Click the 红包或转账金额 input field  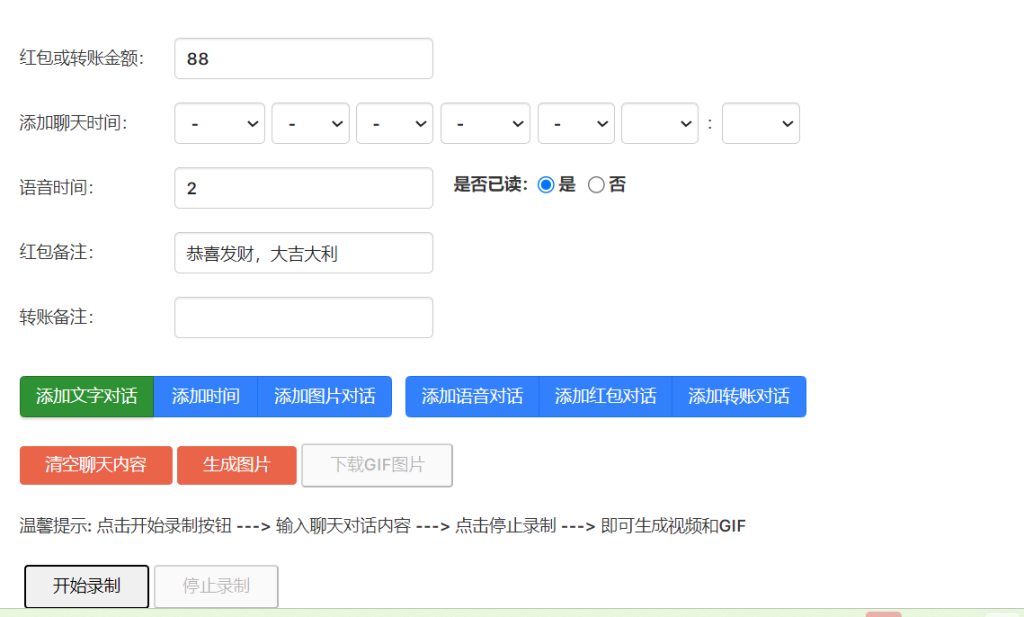point(303,58)
